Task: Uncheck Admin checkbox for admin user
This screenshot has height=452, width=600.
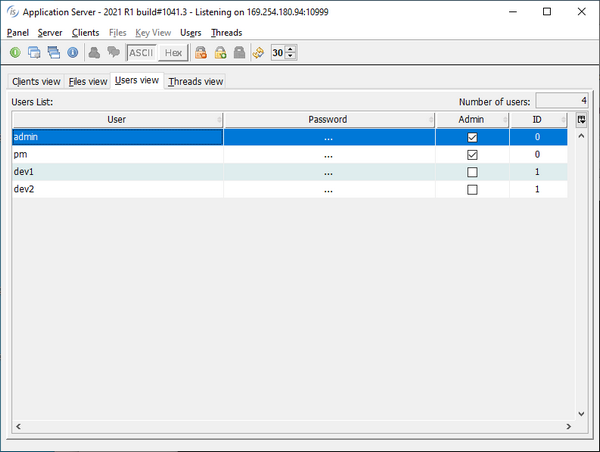Action: click(x=472, y=137)
